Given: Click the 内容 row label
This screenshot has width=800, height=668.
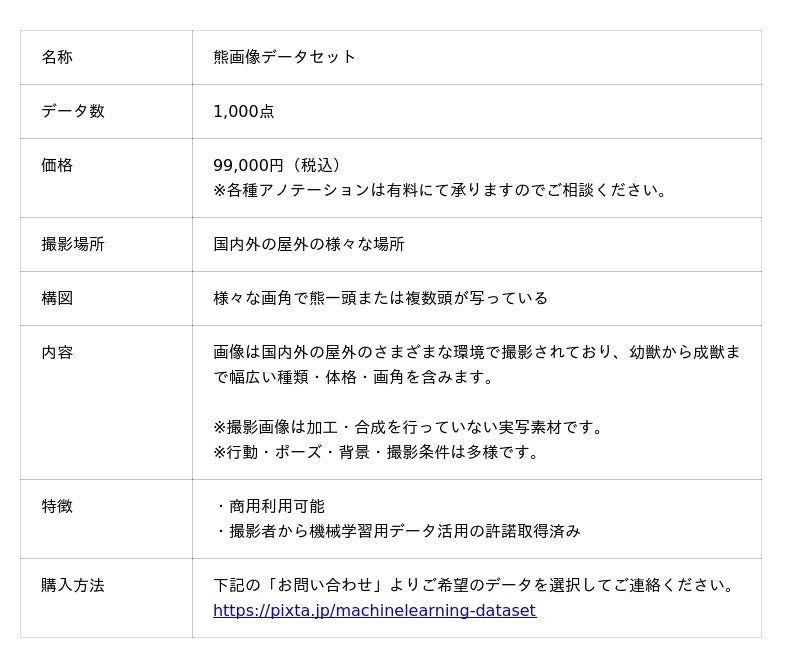Looking at the screenshot, I should tap(57, 352).
